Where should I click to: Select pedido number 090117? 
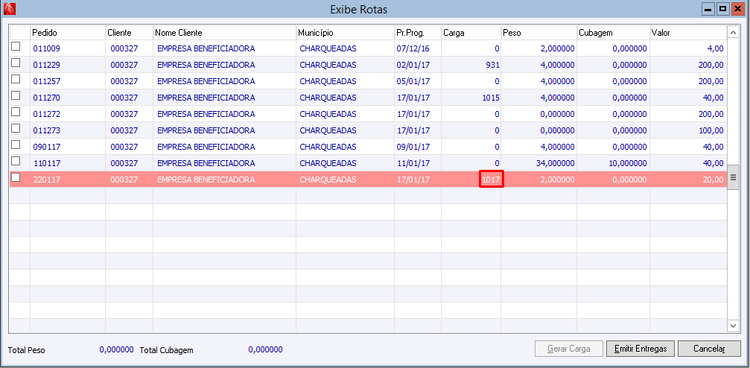[46, 147]
